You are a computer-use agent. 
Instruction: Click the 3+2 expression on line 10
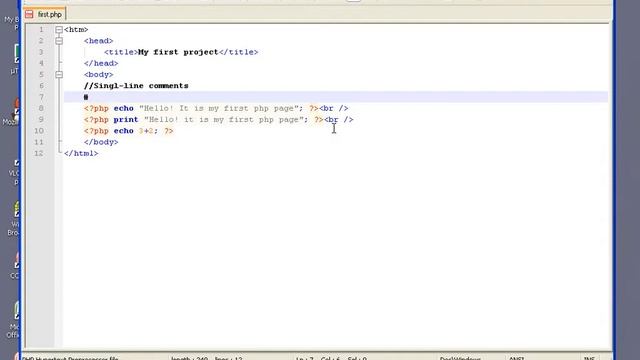[x=146, y=131]
